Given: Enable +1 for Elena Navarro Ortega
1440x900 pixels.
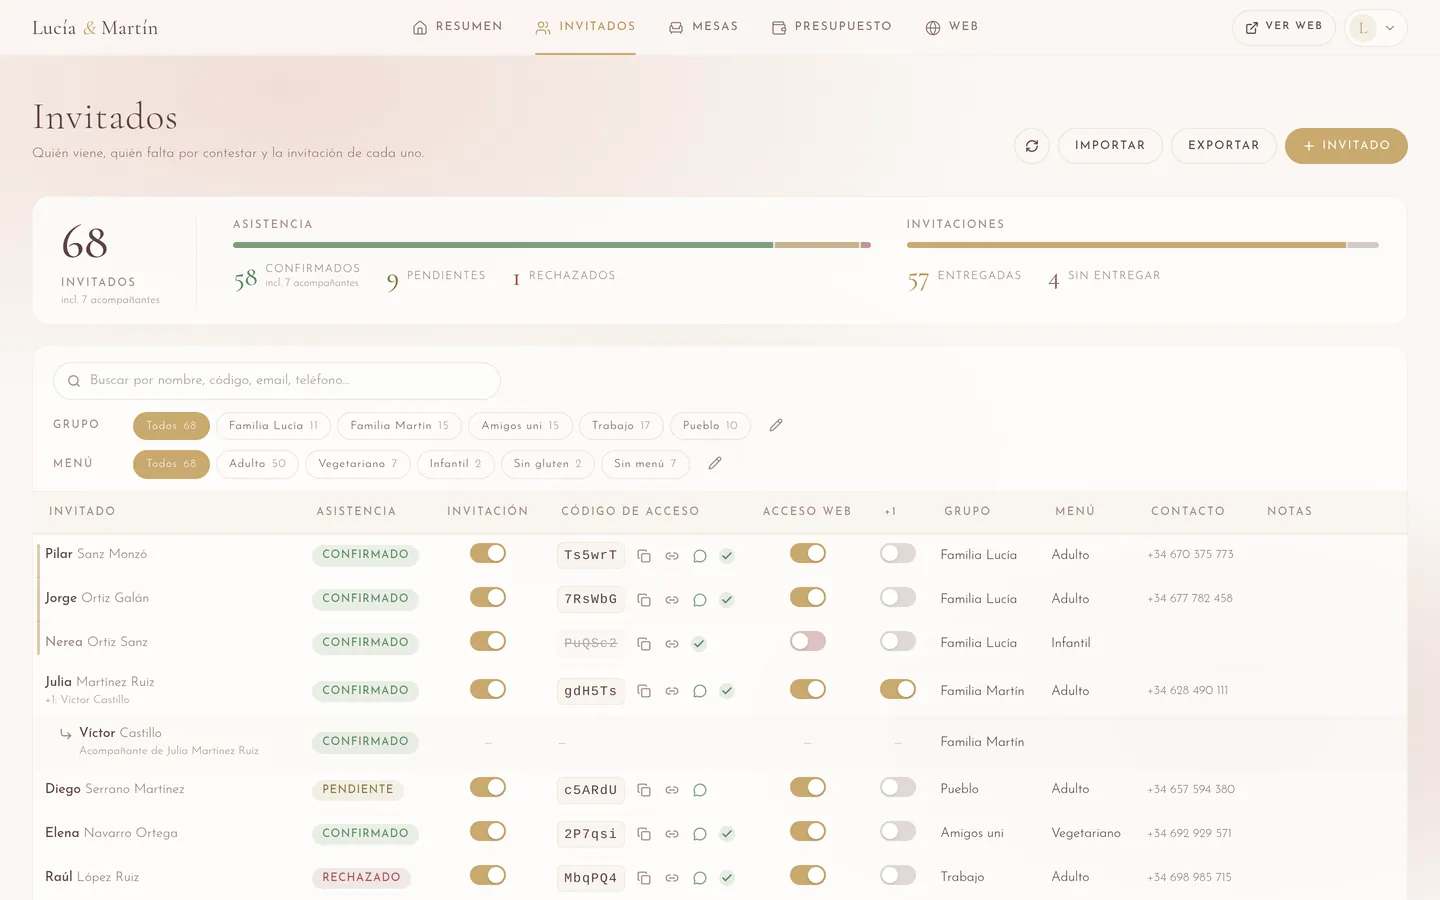Looking at the screenshot, I should [898, 832].
